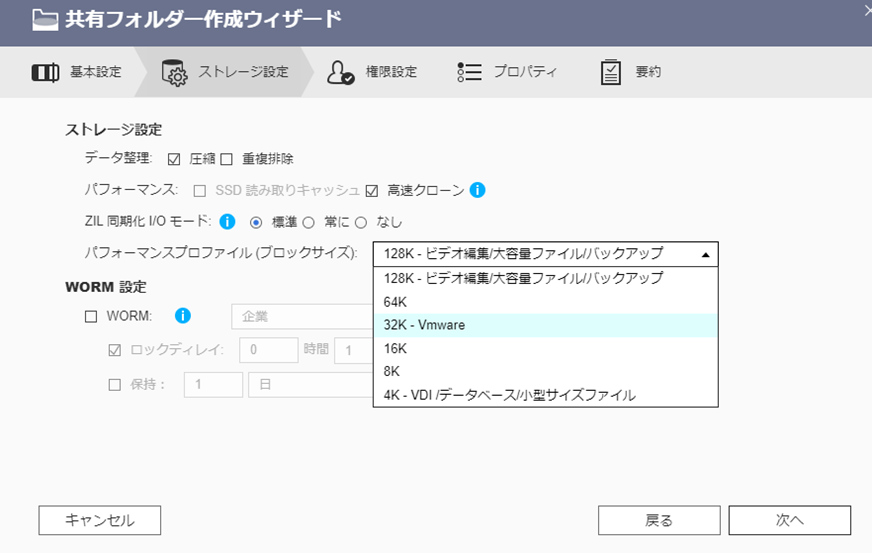Click info icon next to 高速クローン
This screenshot has width=872, height=553.
click(477, 189)
